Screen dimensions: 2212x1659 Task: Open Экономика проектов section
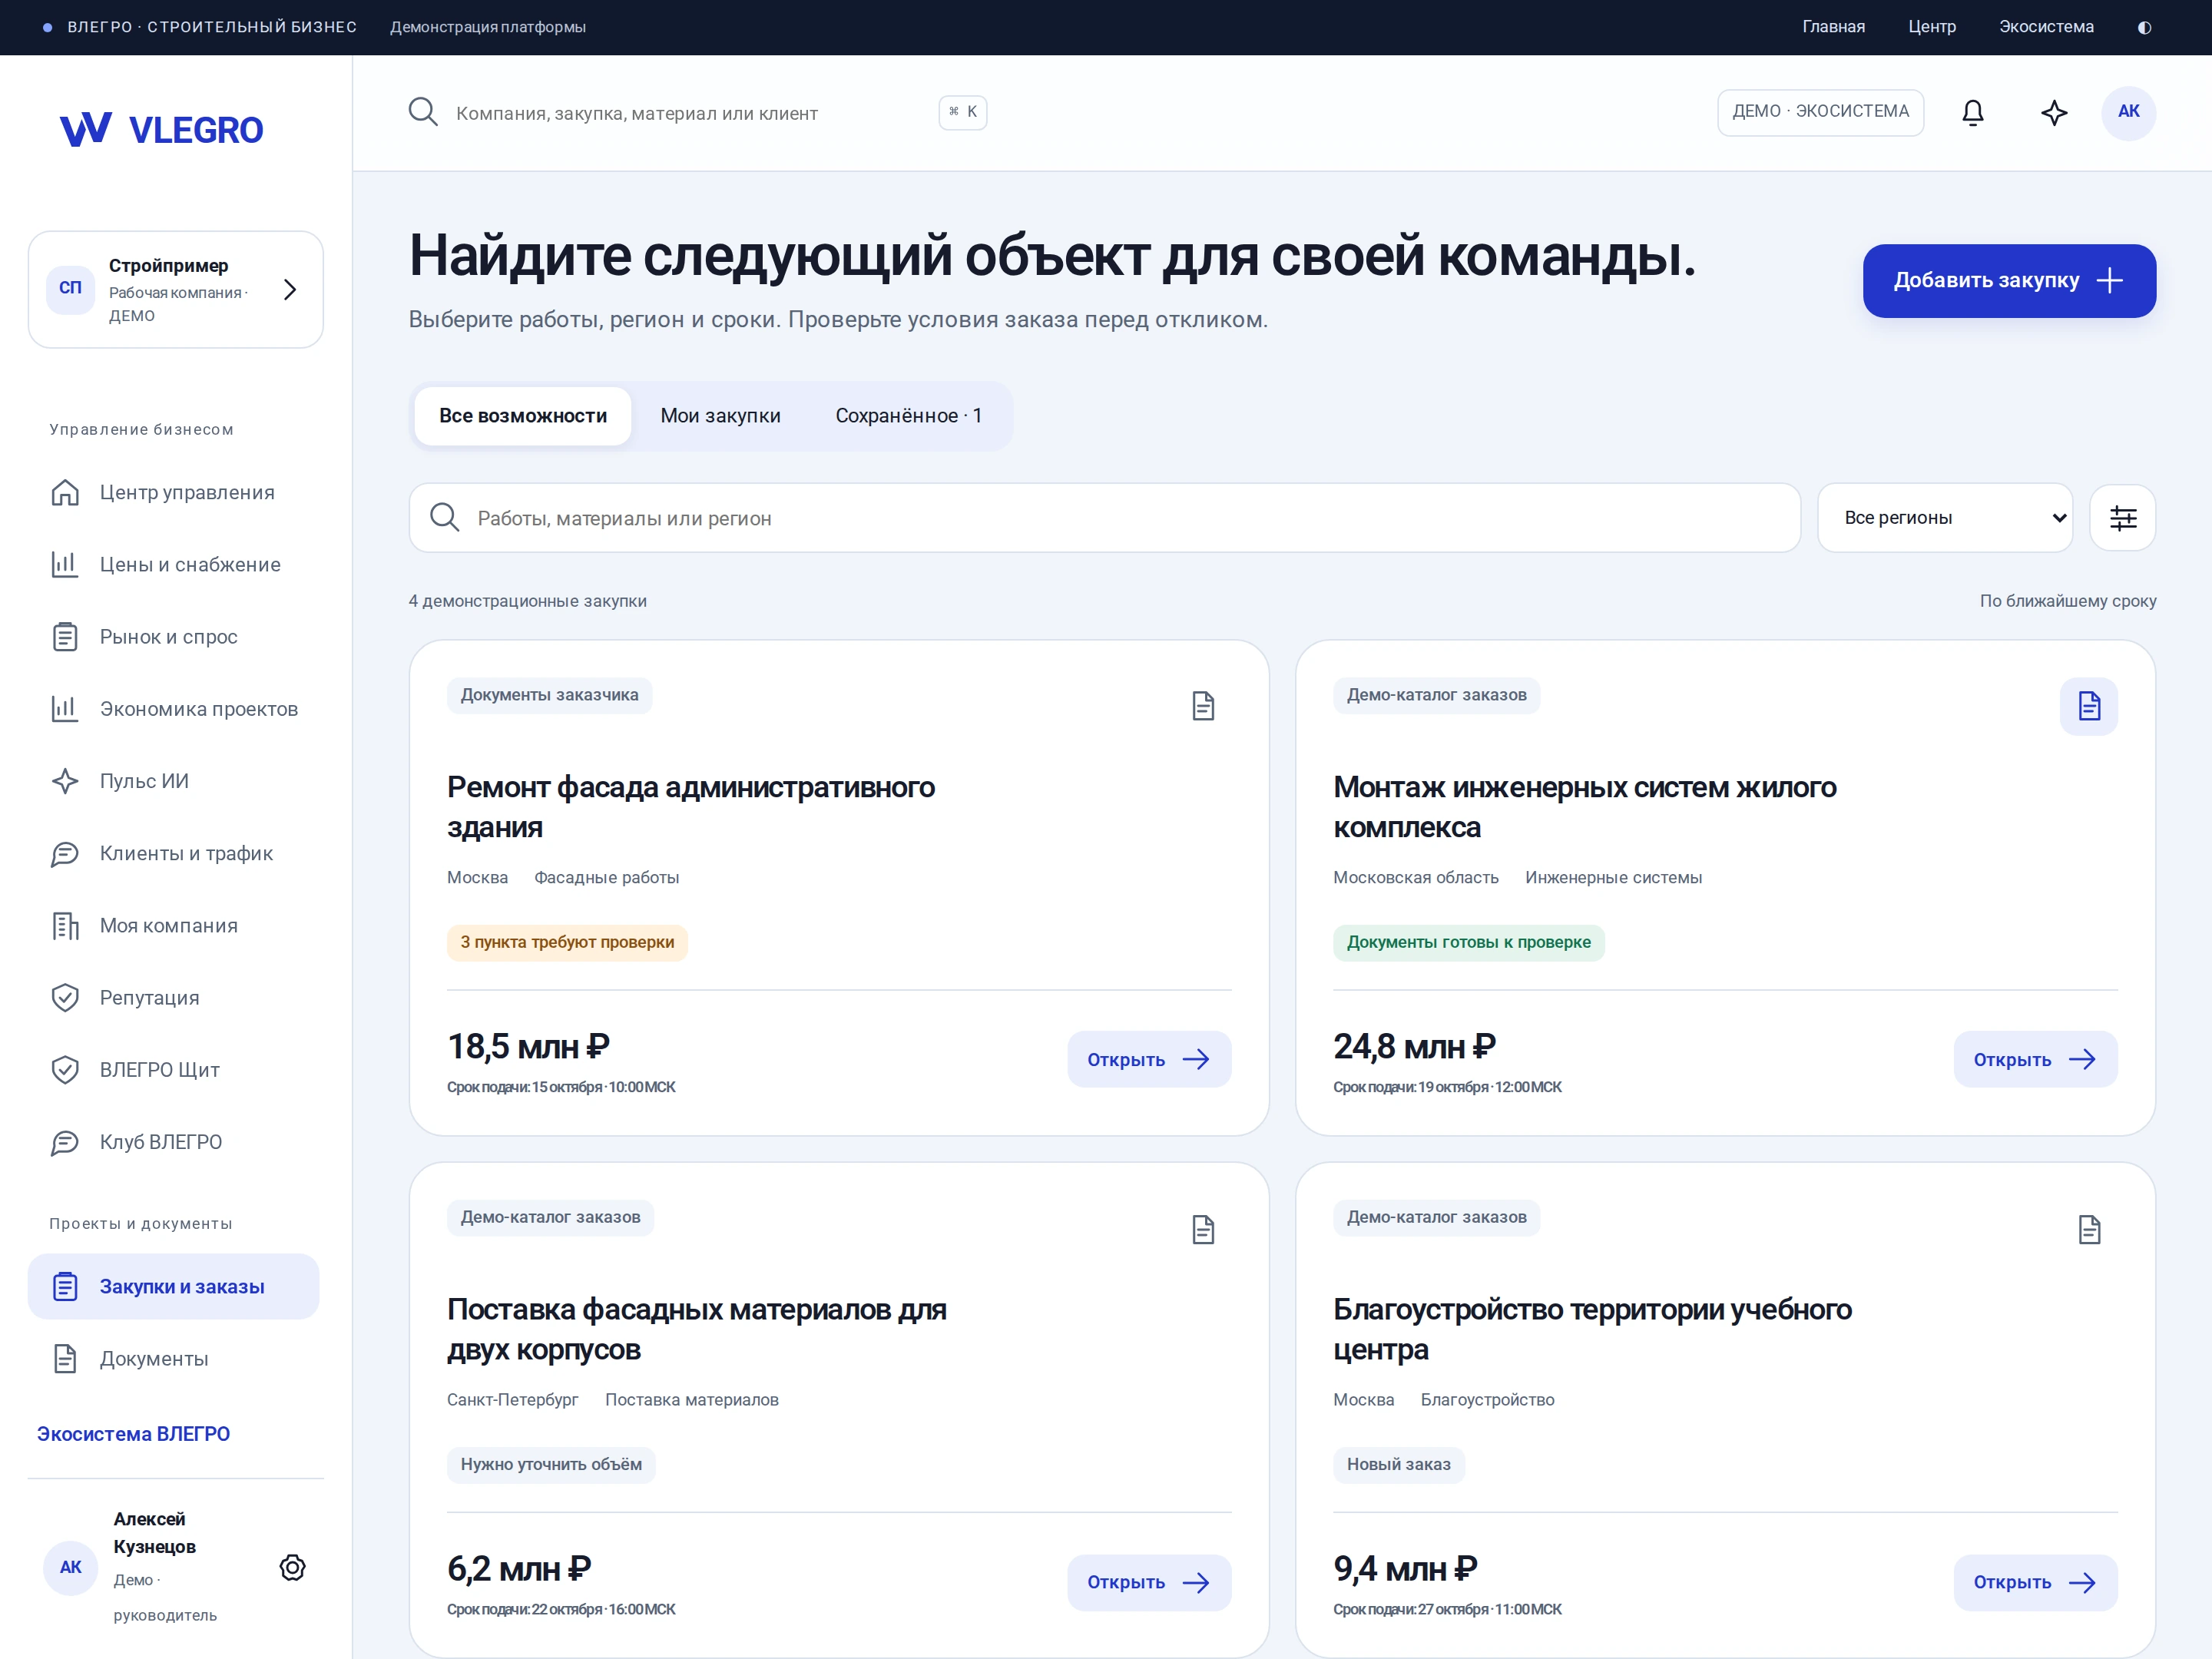pos(174,709)
